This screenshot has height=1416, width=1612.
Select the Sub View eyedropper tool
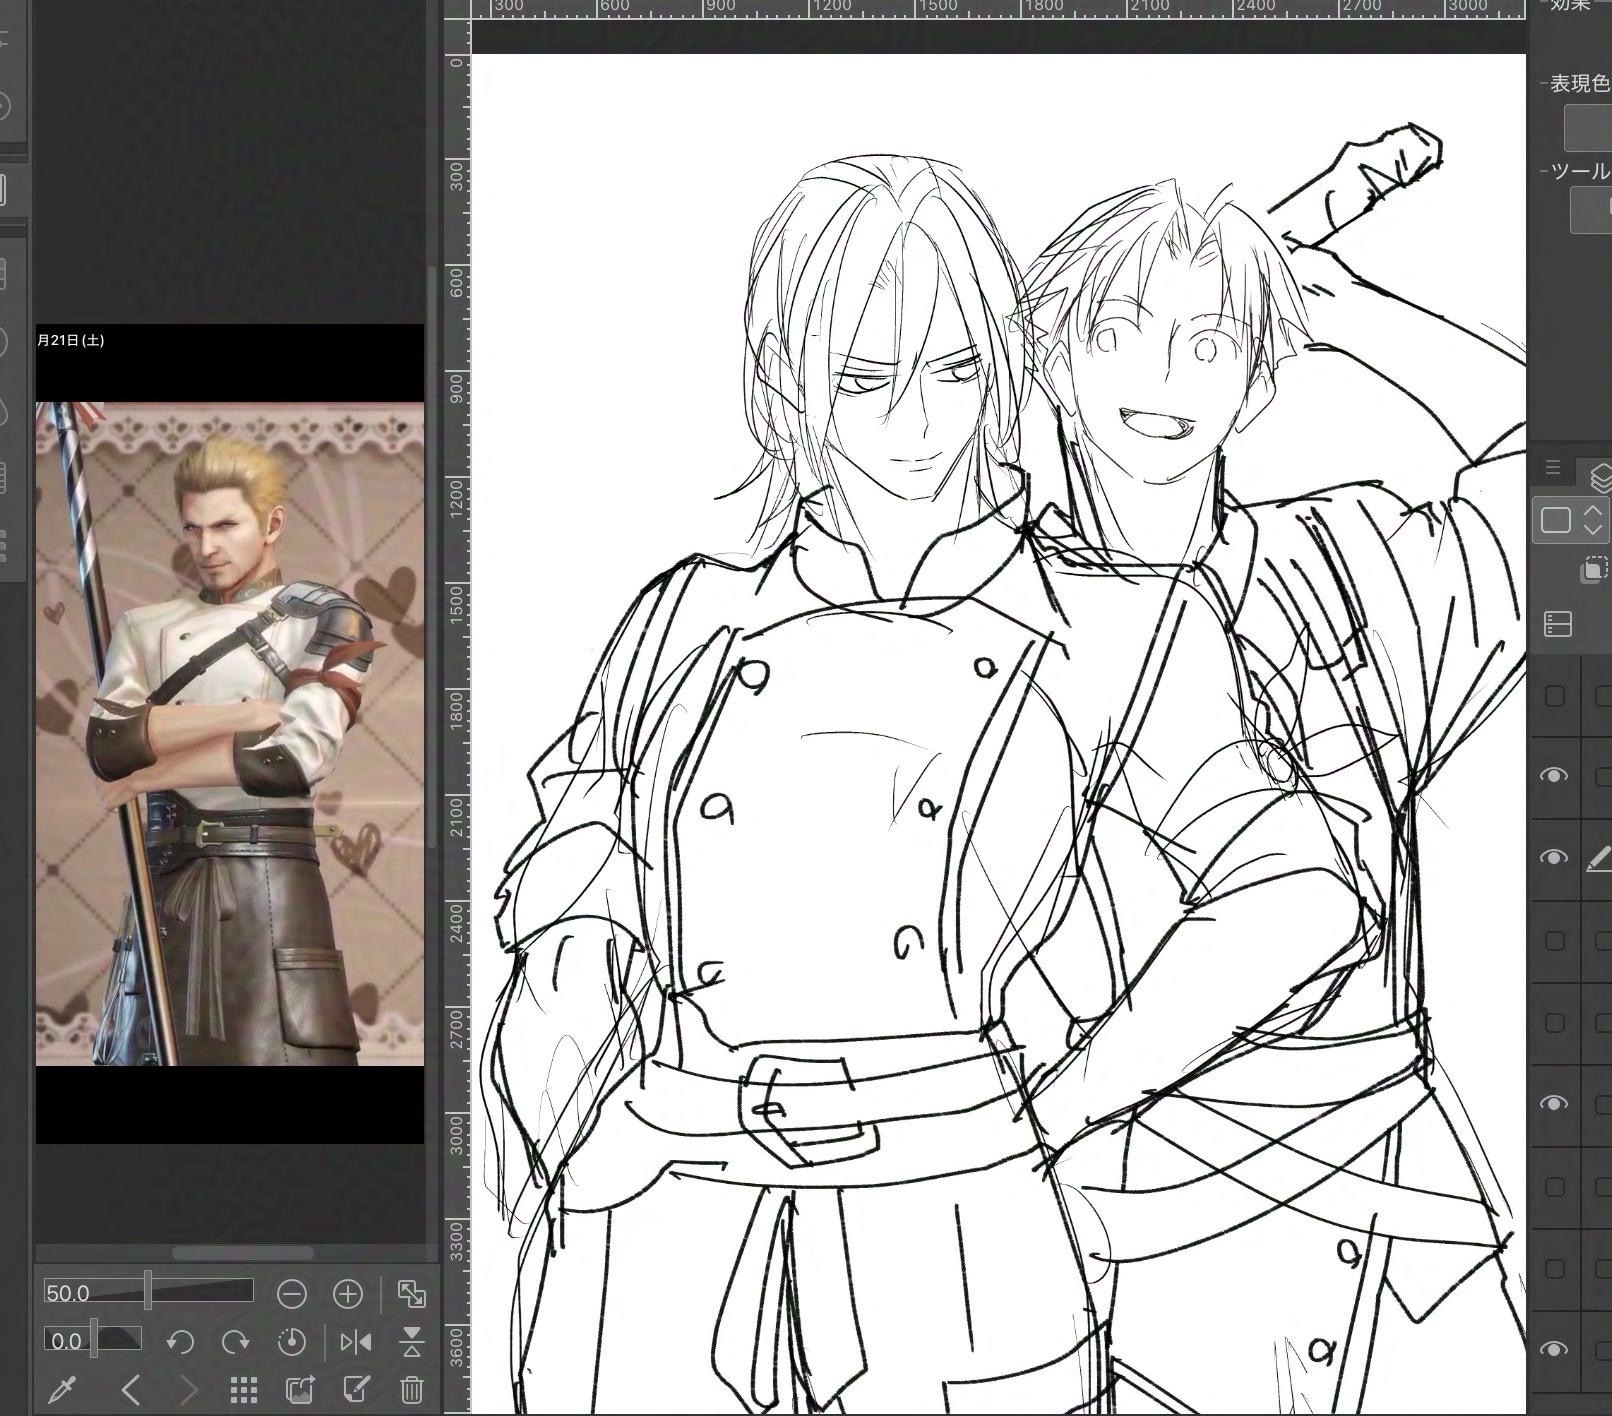coord(62,1389)
